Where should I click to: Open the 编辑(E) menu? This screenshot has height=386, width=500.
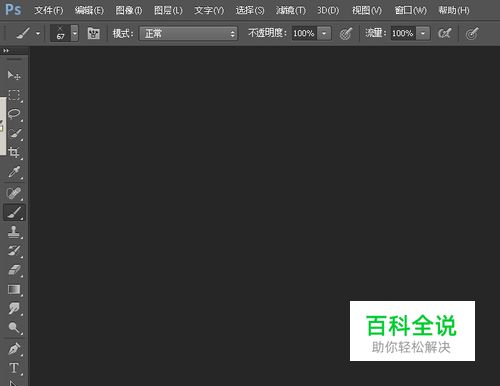[x=89, y=10]
